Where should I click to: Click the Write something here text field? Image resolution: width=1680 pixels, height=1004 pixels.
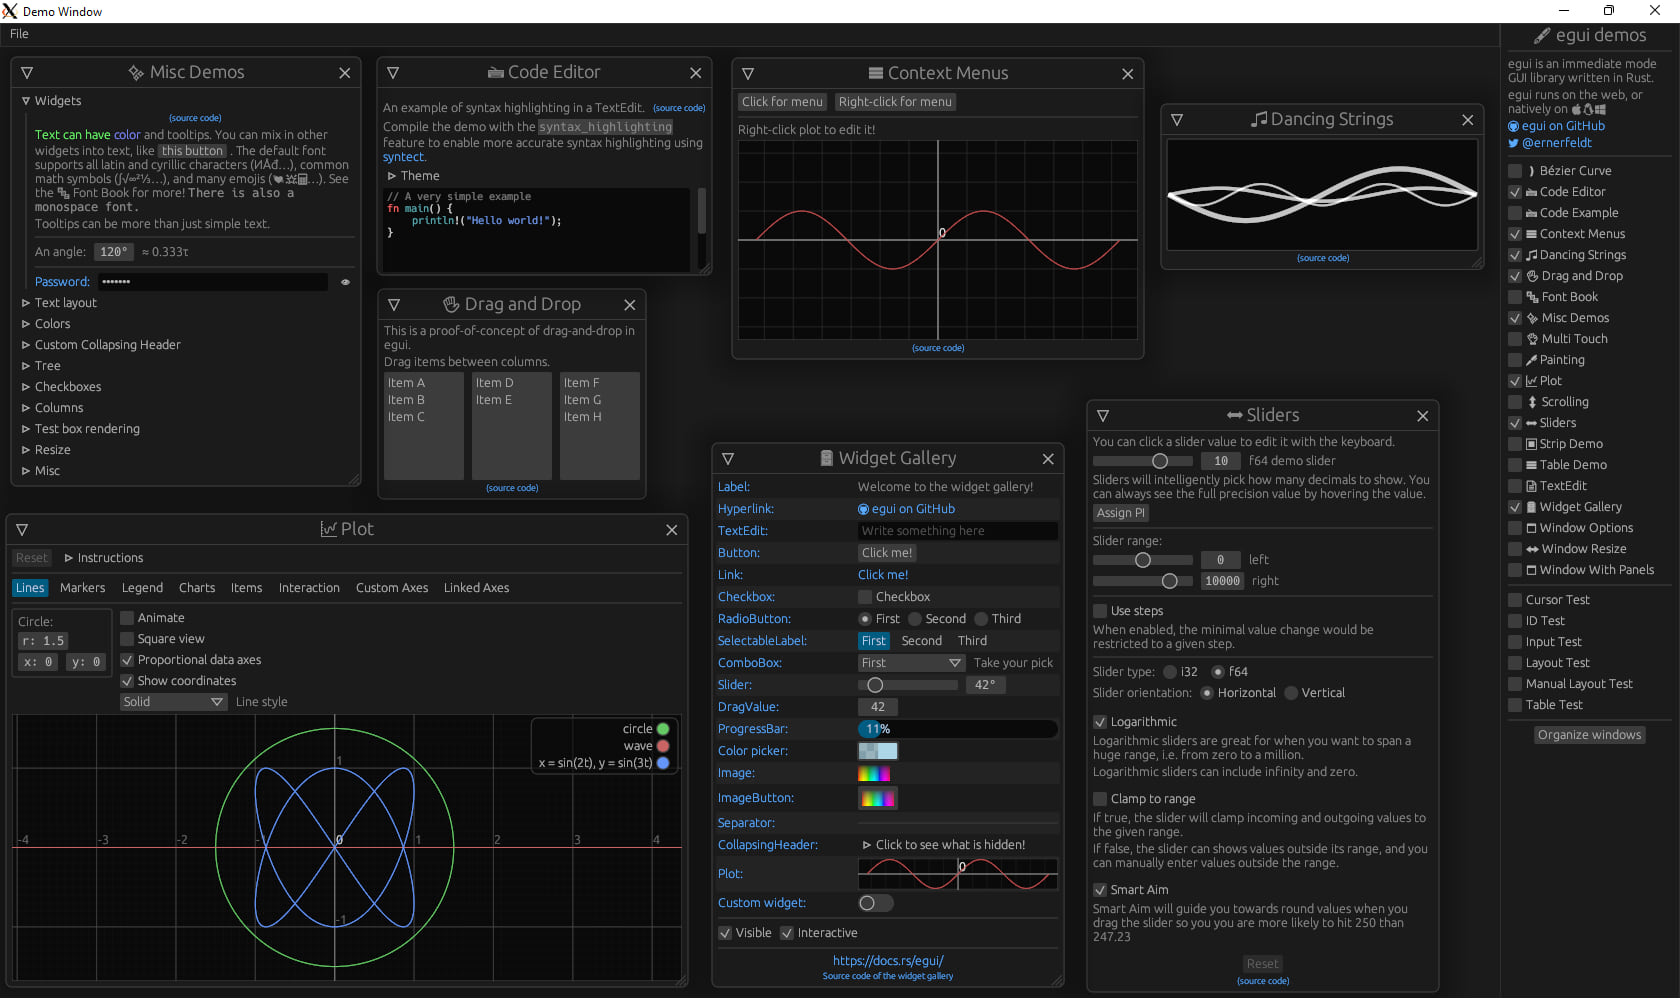957,530
